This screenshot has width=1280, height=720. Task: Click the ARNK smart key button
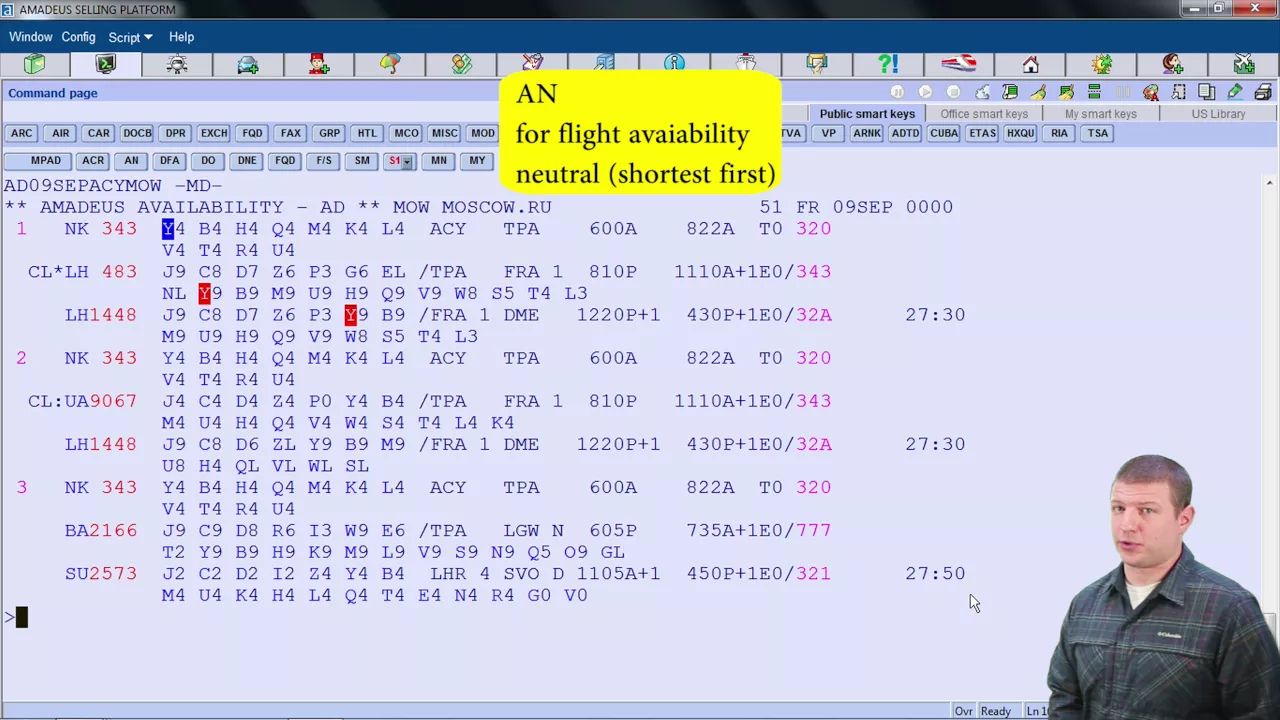pyautogui.click(x=866, y=133)
